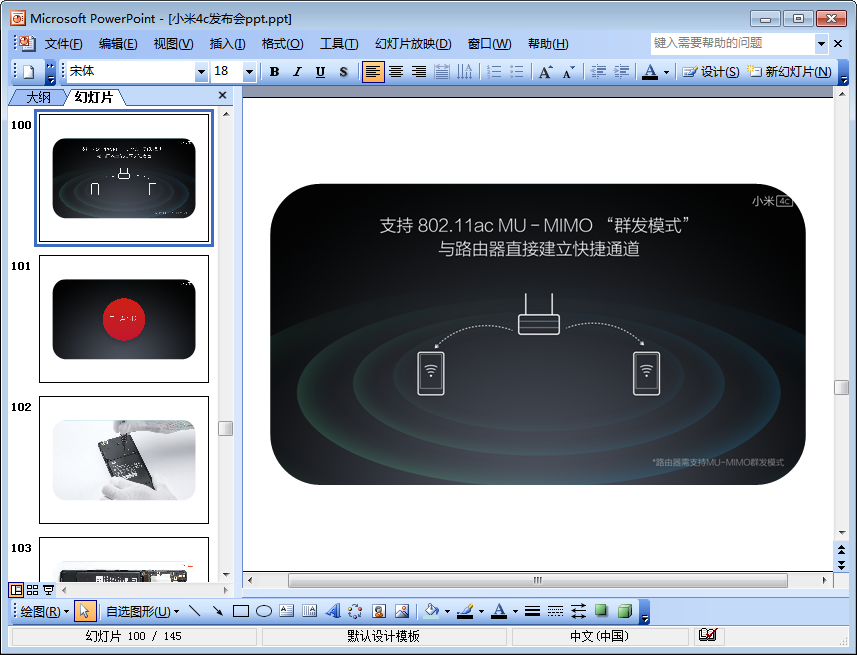The height and width of the screenshot is (655, 857).
Task: Start slide show from current slide
Action: pyautogui.click(x=49, y=590)
